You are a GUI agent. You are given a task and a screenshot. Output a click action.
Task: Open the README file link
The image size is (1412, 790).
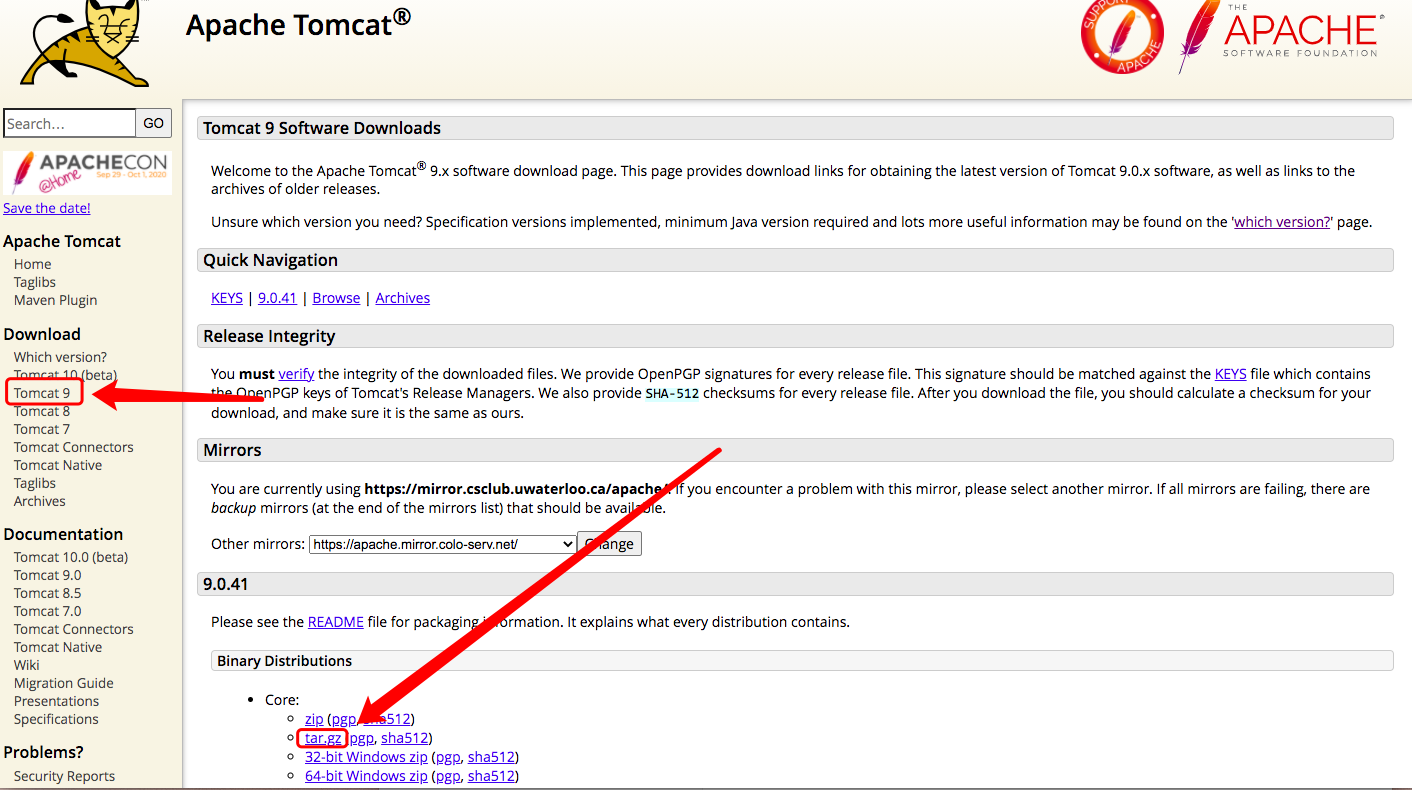[336, 622]
